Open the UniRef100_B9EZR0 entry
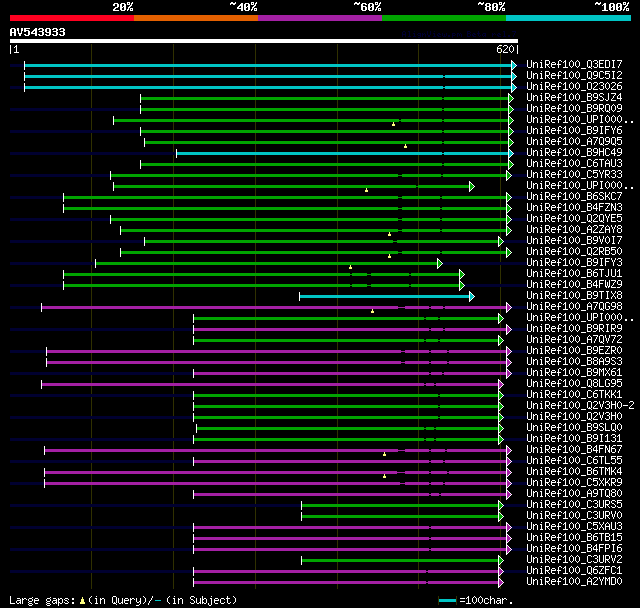This screenshot has width=640, height=608. (574, 351)
